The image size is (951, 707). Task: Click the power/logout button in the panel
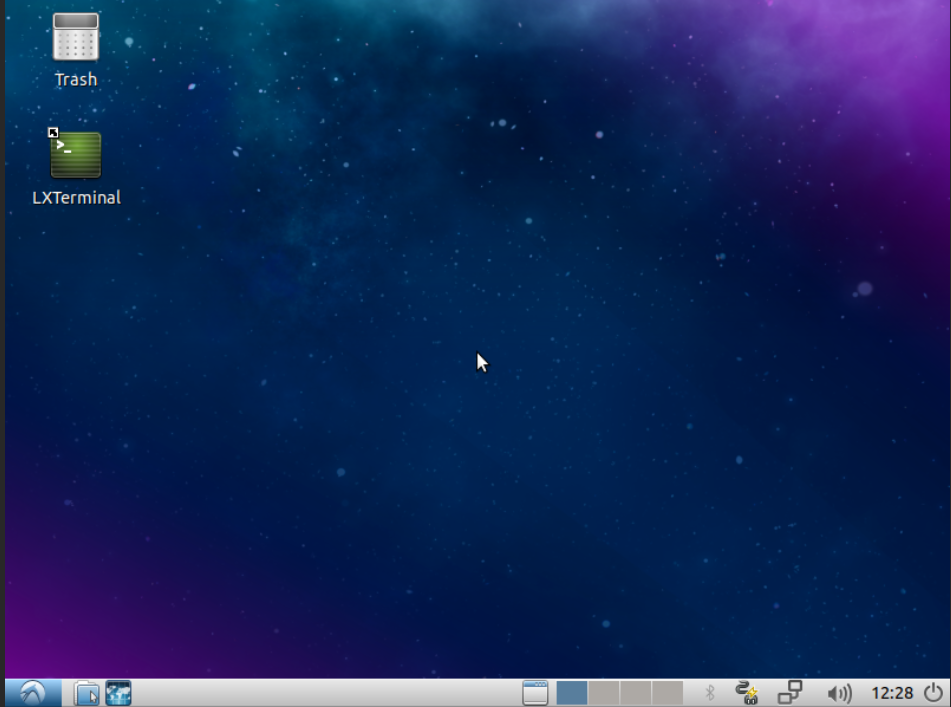[x=933, y=692]
